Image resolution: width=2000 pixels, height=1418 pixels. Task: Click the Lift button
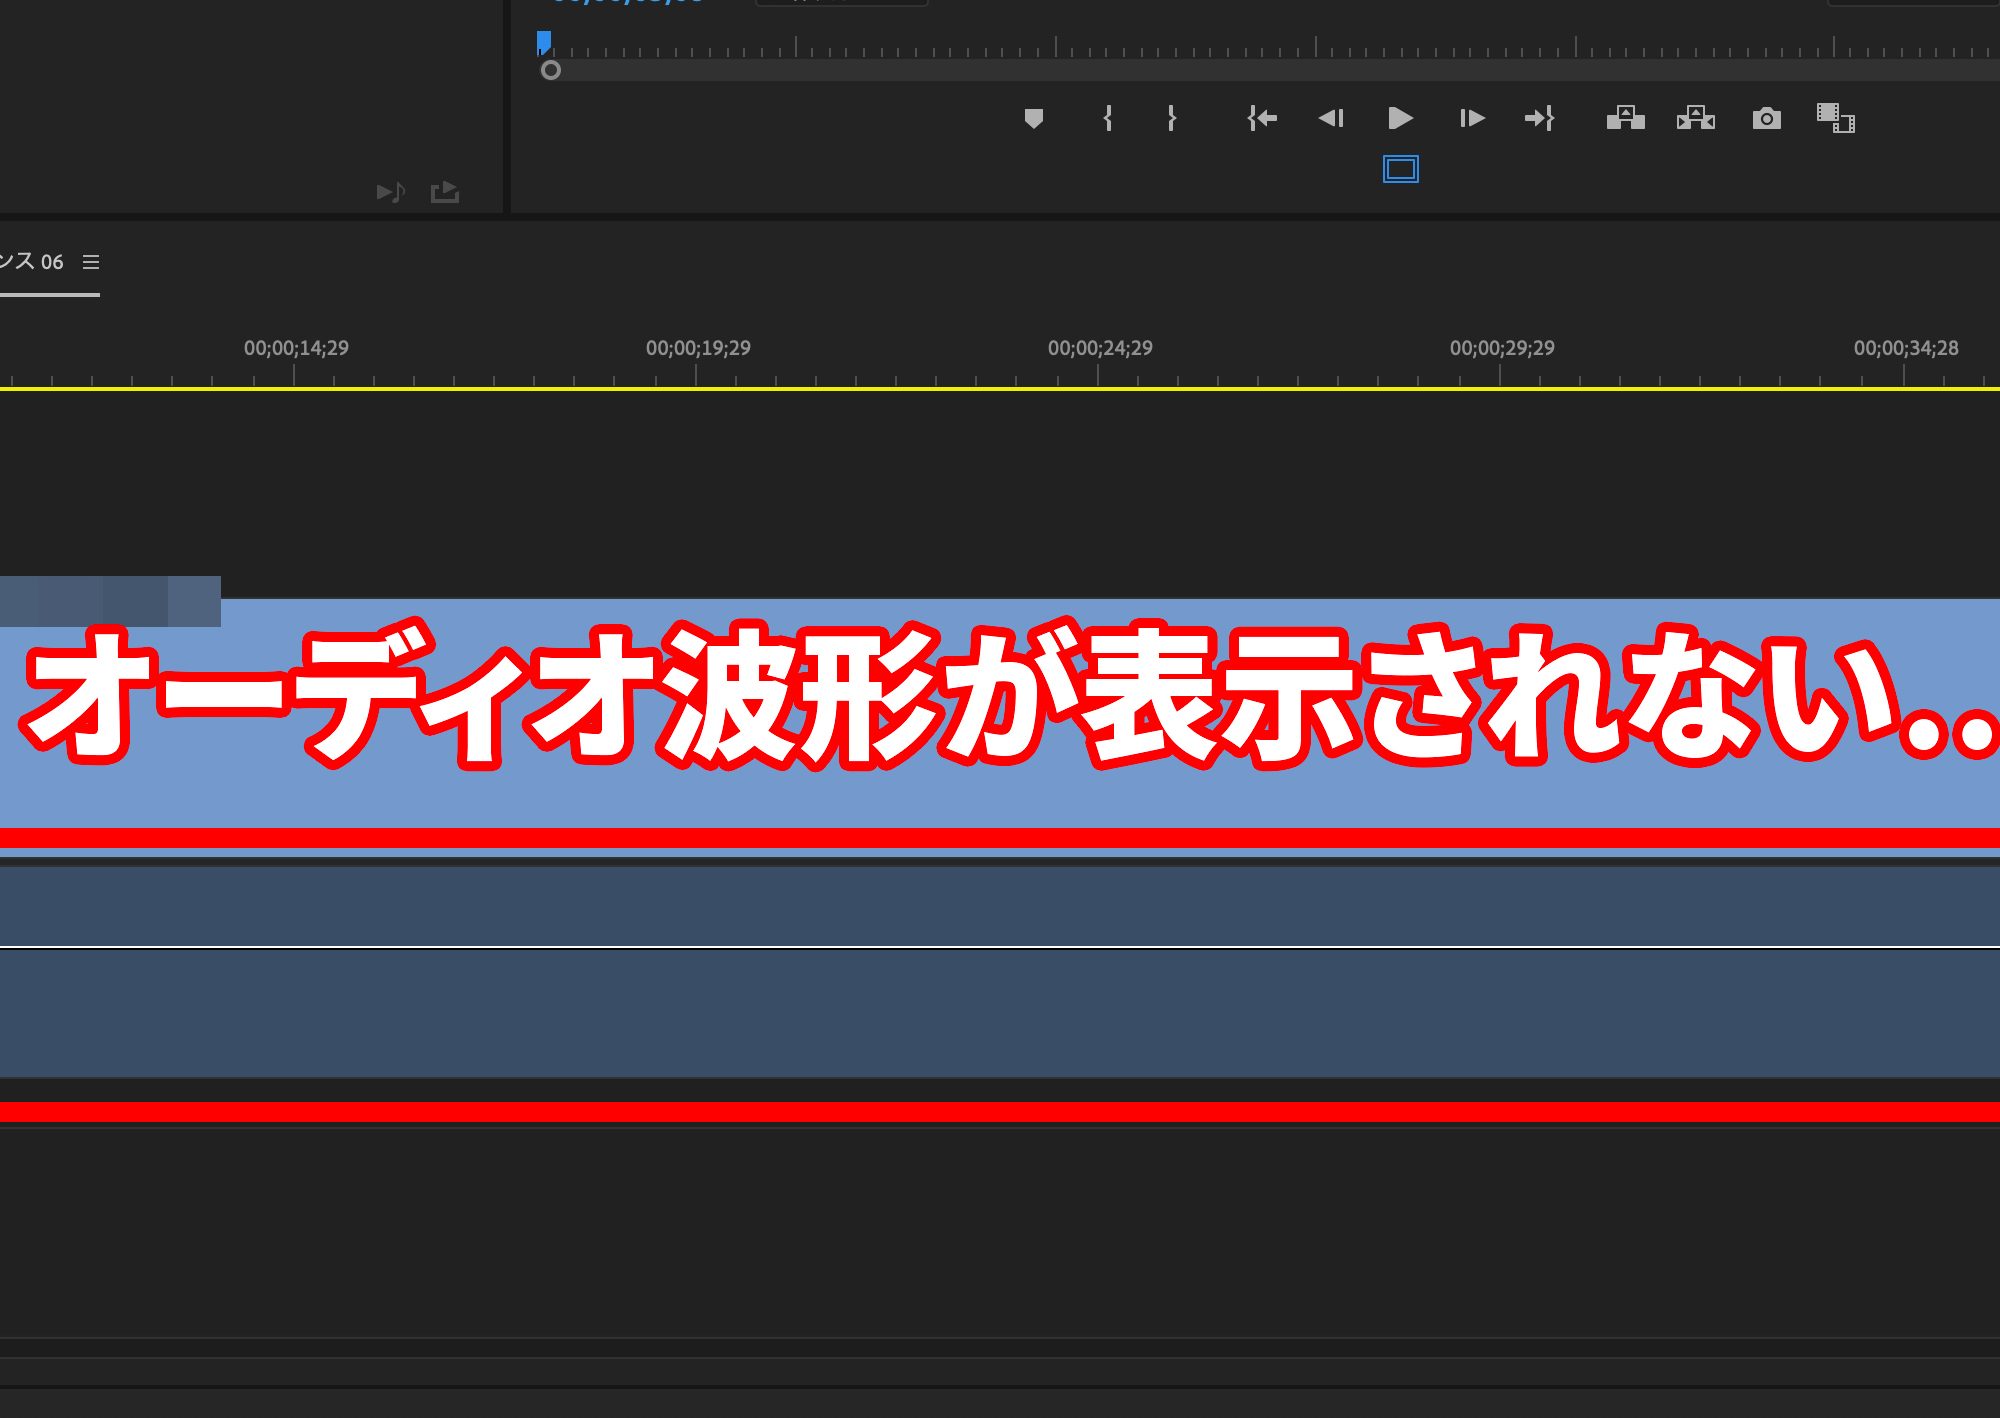pyautogui.click(x=1626, y=118)
